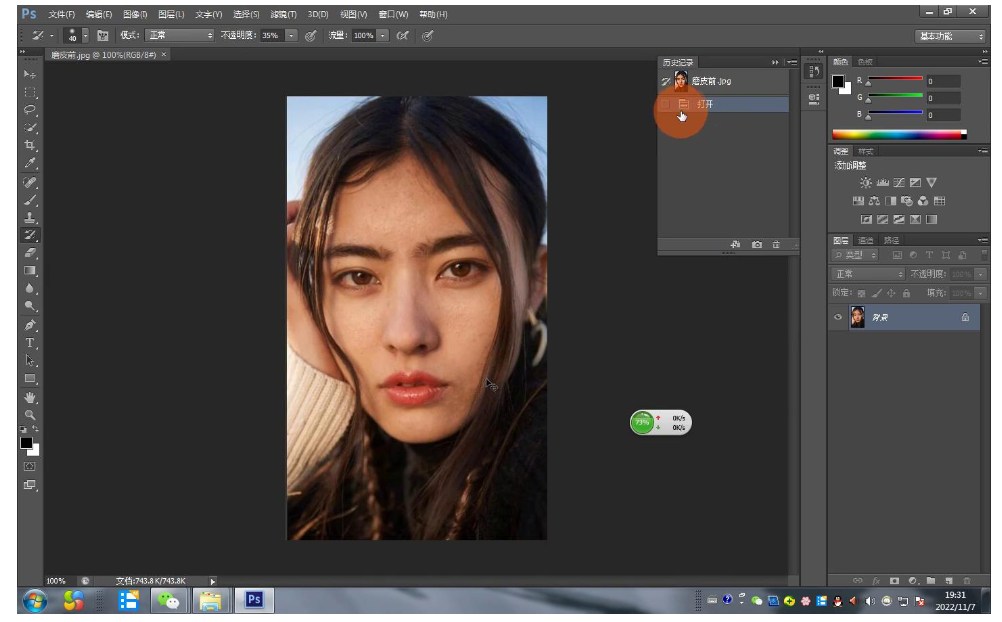The image size is (1002, 622).
Task: Select the Horizontal Type tool in the toolbox
Action: click(x=29, y=343)
